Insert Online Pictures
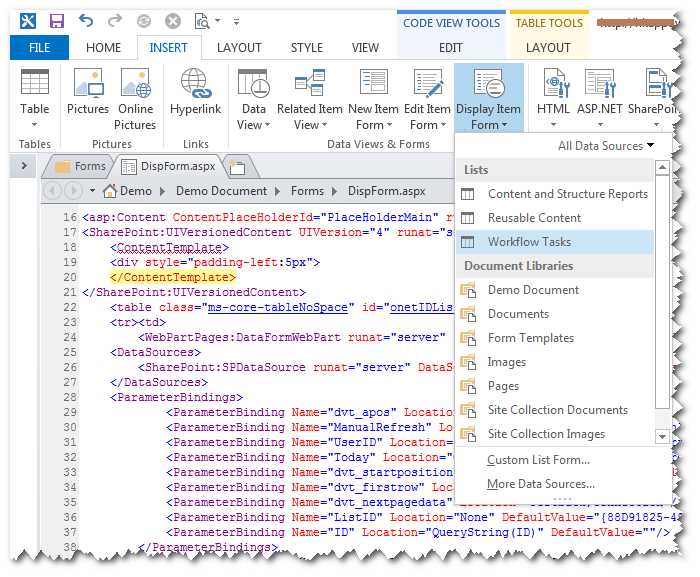The image size is (700, 577). (x=135, y=99)
